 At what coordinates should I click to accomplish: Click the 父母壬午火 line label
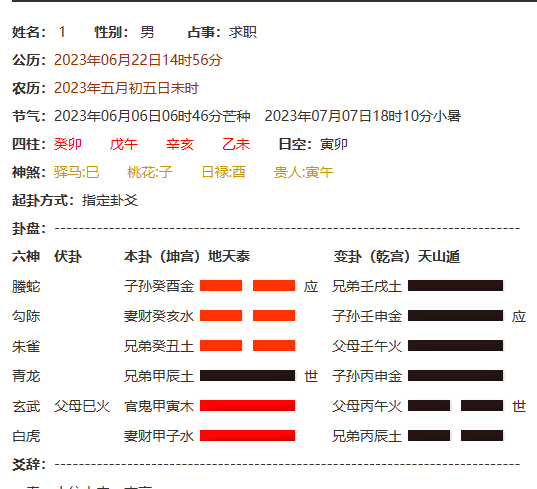[367, 347]
